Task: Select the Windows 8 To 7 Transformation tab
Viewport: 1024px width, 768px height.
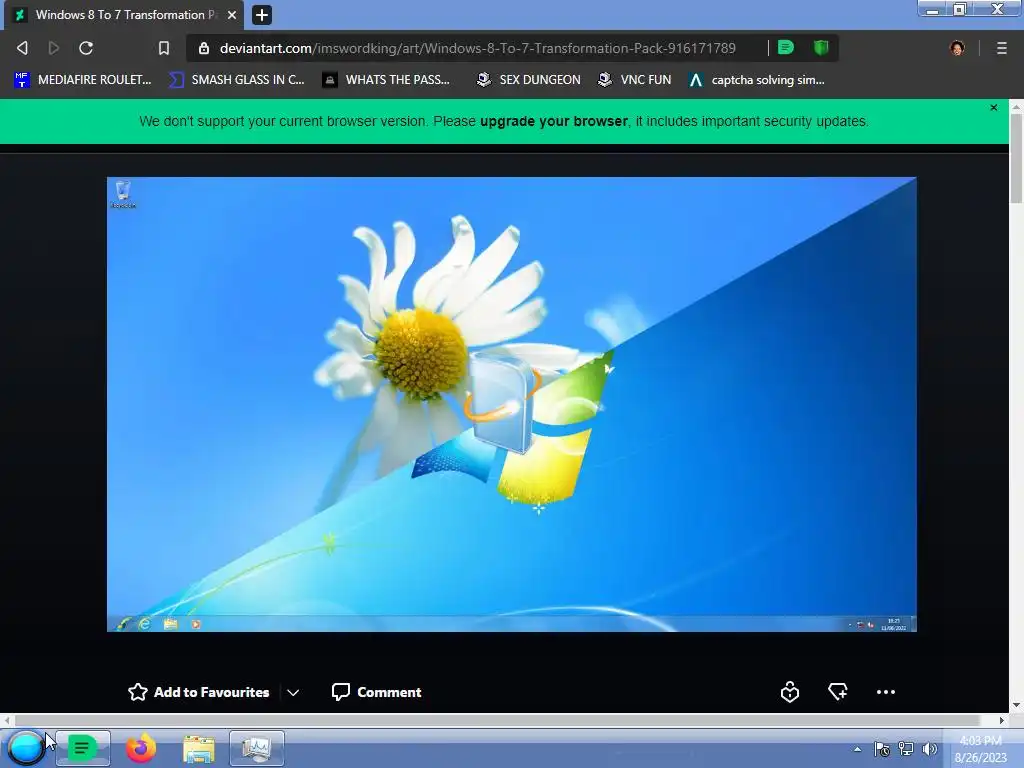Action: pyautogui.click(x=124, y=15)
